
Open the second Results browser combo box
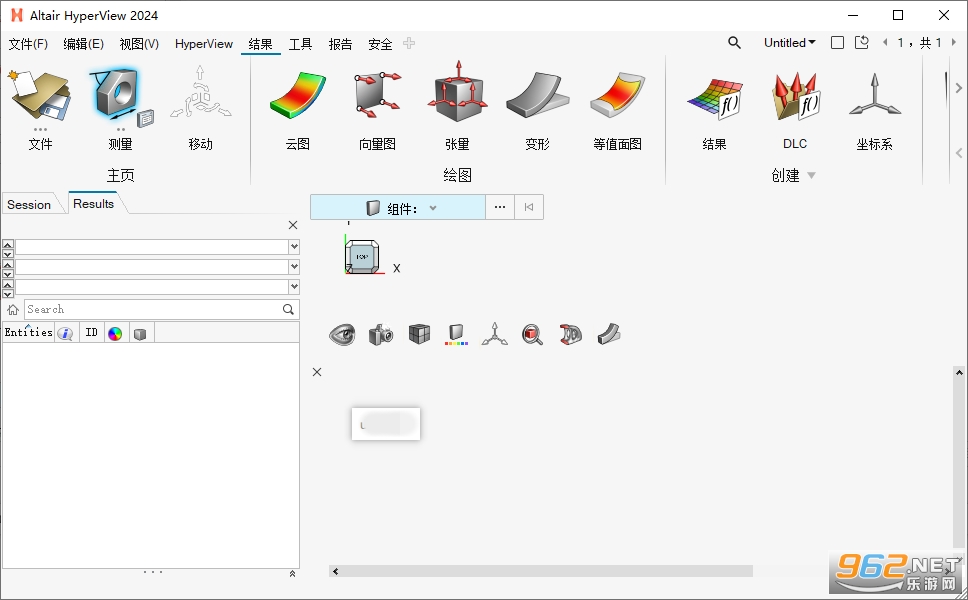[x=294, y=266]
